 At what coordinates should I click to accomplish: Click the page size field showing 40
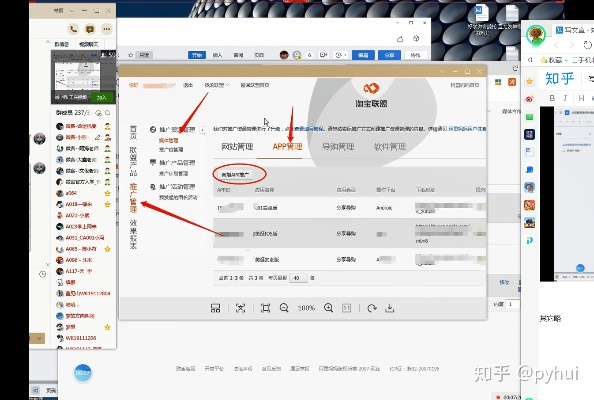[x=298, y=278]
